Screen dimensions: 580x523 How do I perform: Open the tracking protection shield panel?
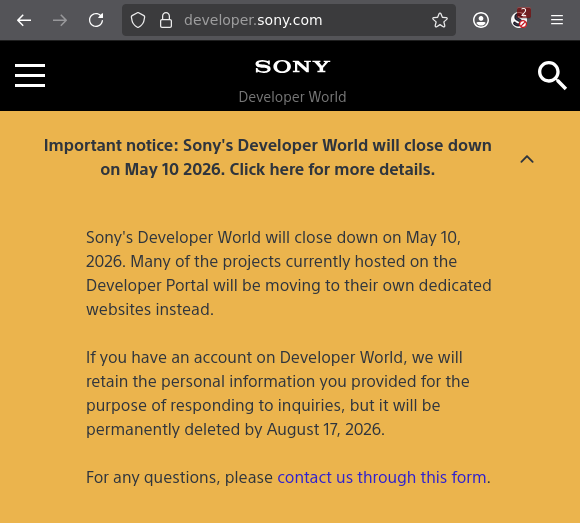coord(138,20)
